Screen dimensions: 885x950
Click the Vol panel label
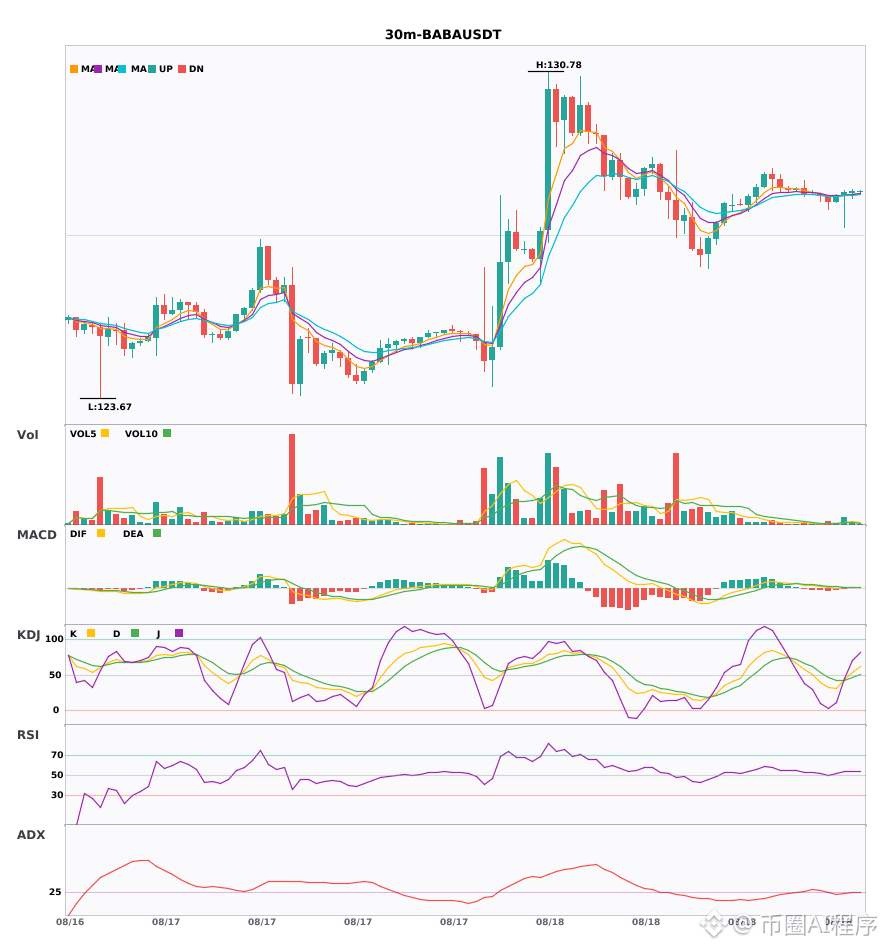pyautogui.click(x=27, y=435)
